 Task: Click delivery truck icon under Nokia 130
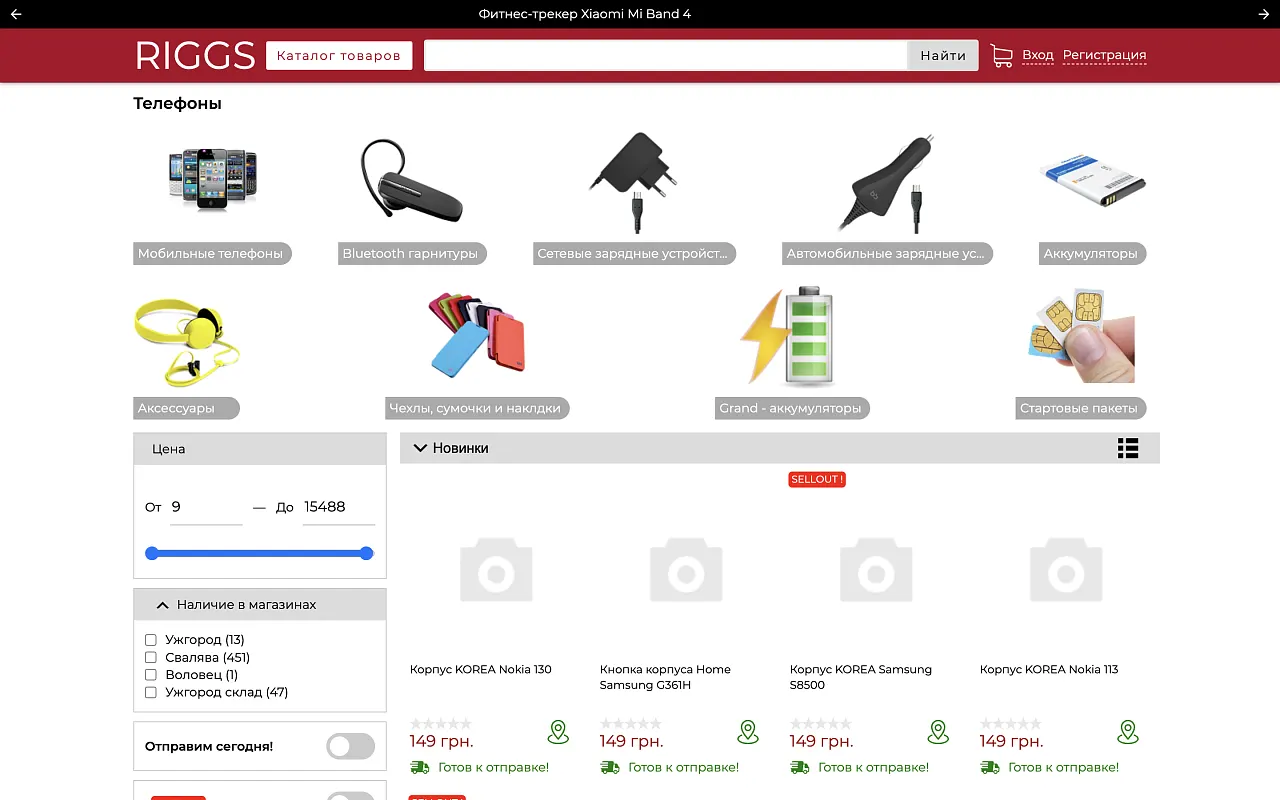pos(420,767)
